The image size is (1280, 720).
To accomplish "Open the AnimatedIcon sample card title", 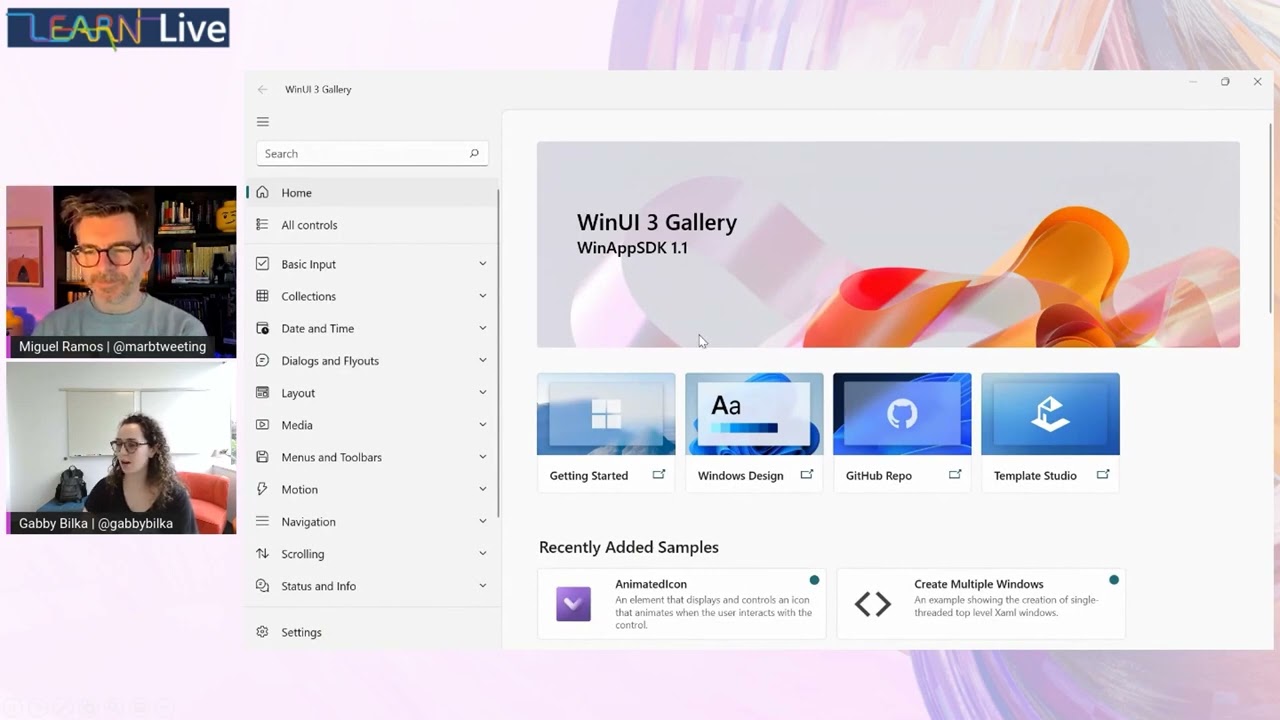I will click(651, 584).
